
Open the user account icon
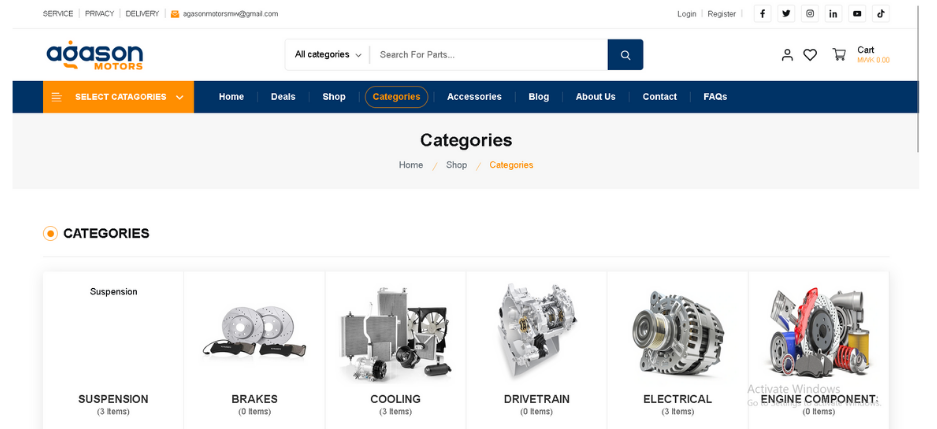(787, 55)
